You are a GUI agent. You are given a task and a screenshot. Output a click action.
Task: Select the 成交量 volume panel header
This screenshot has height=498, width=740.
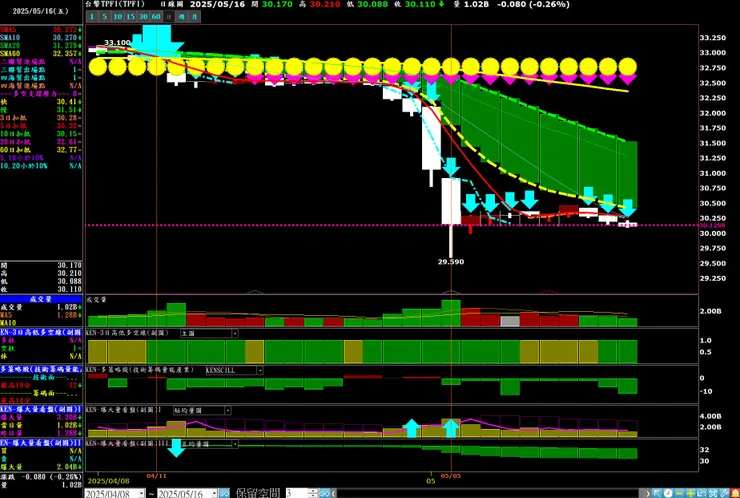click(42, 299)
